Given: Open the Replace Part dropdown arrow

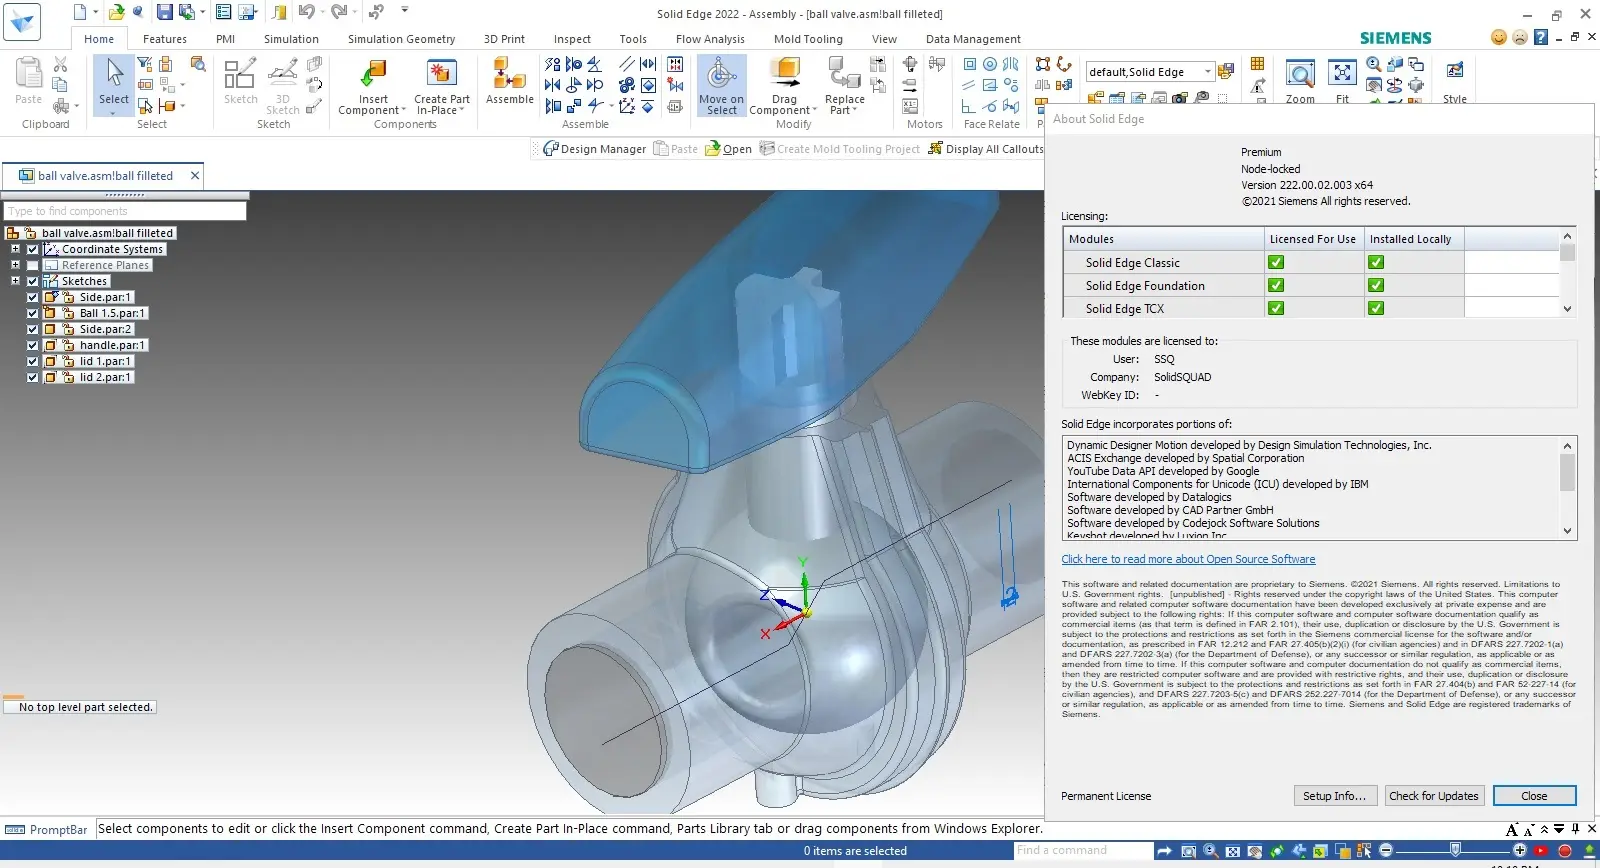Looking at the screenshot, I should [x=855, y=111].
